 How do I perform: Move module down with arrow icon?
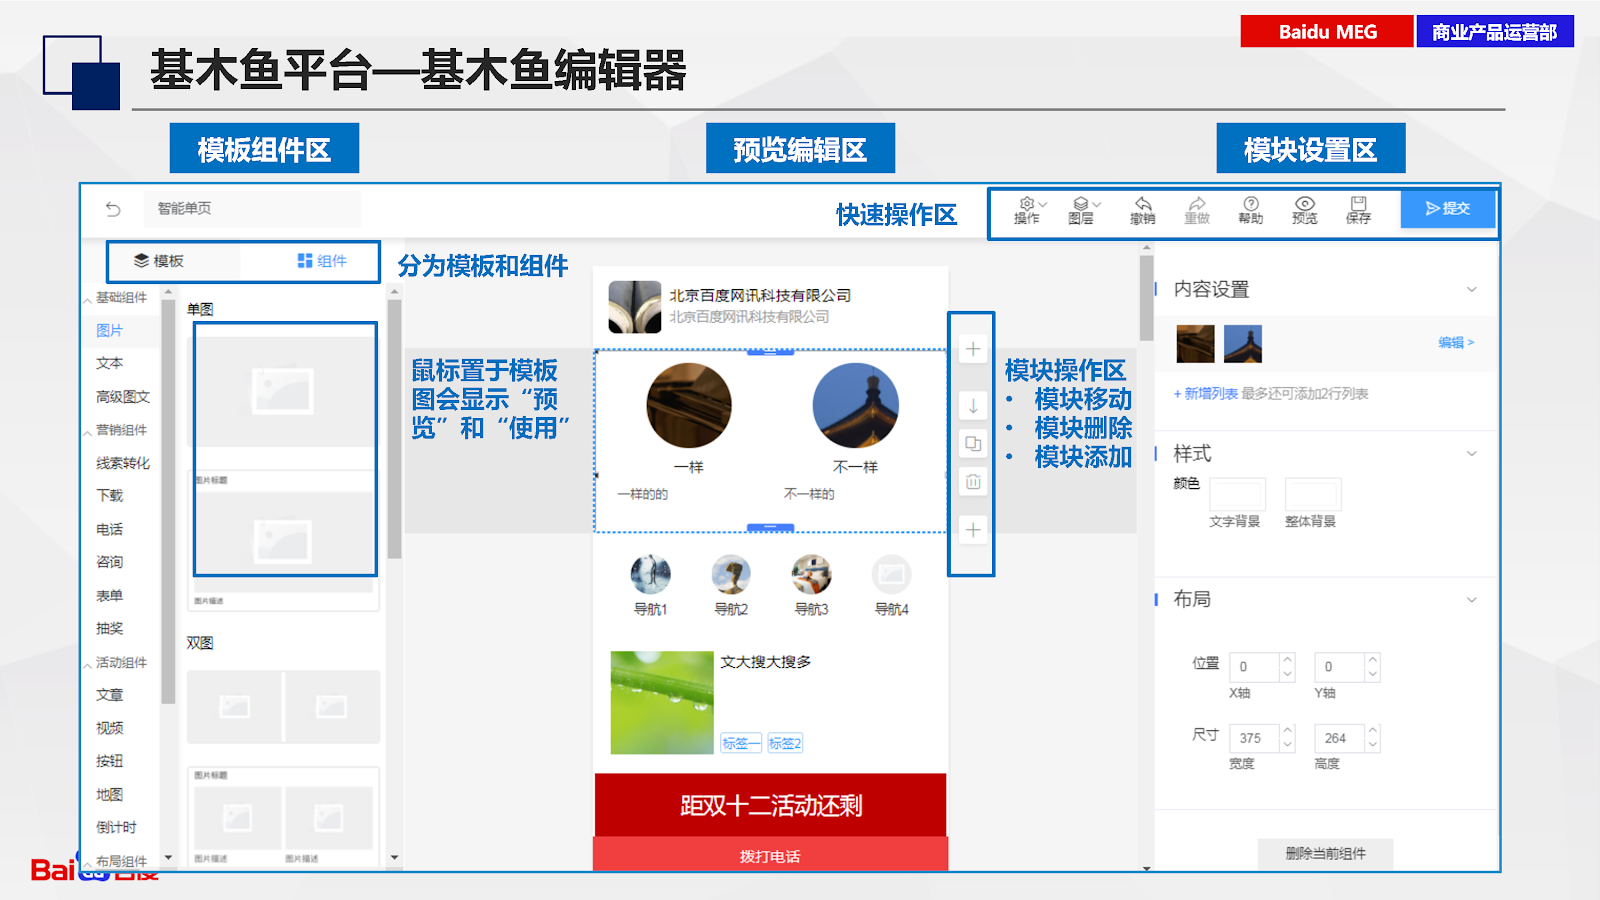pyautogui.click(x=973, y=406)
